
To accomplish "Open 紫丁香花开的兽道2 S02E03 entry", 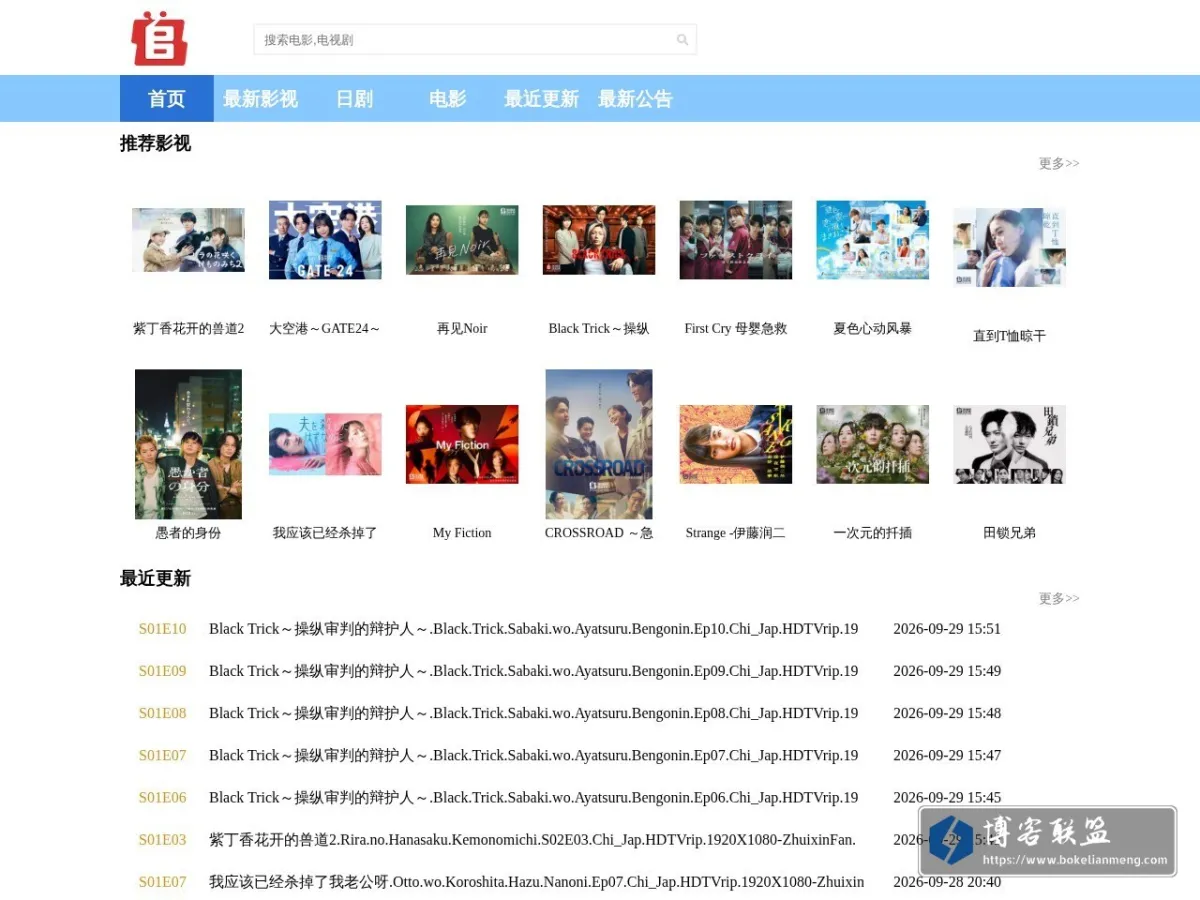I will [x=532, y=840].
